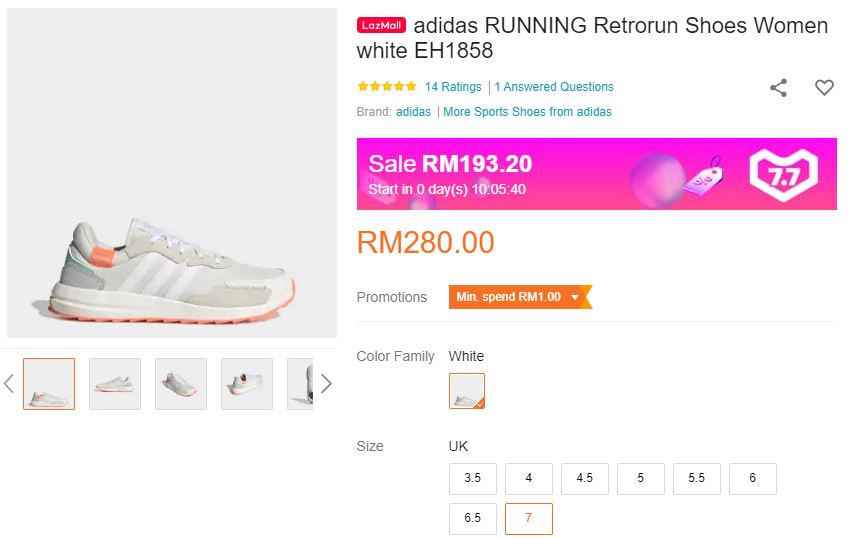Choose UK size 7 option

pyautogui.click(x=529, y=519)
